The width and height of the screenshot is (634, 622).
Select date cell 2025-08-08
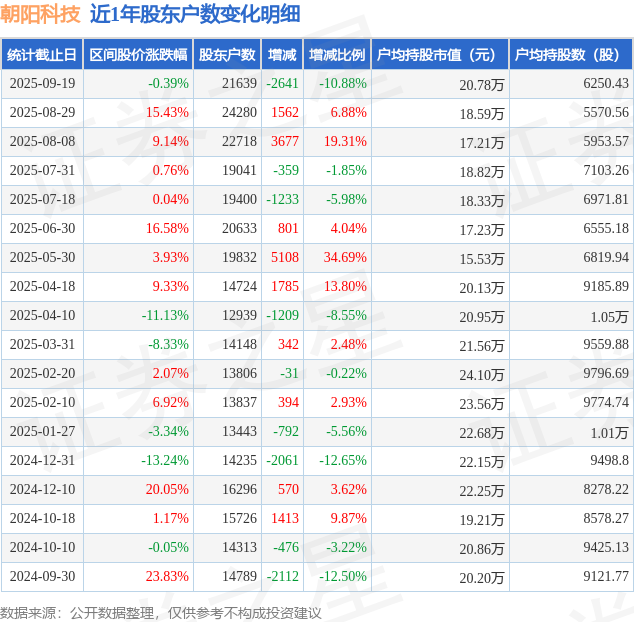click(42, 142)
